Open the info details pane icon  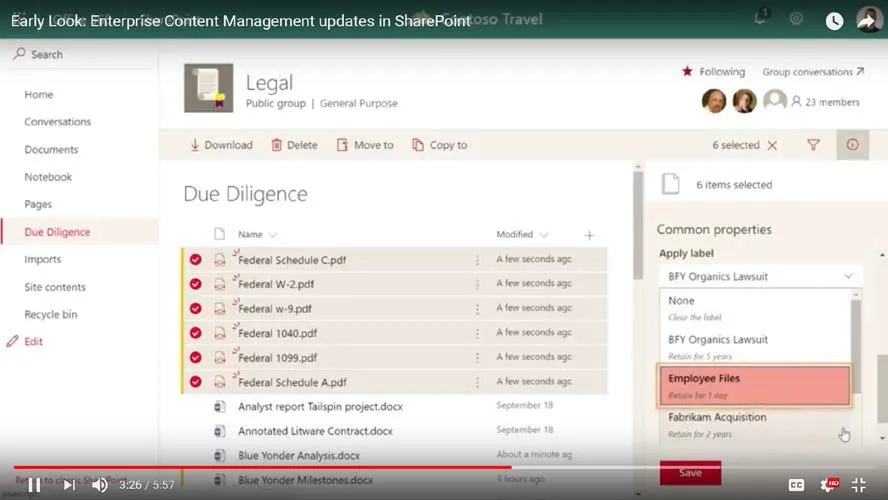(852, 145)
